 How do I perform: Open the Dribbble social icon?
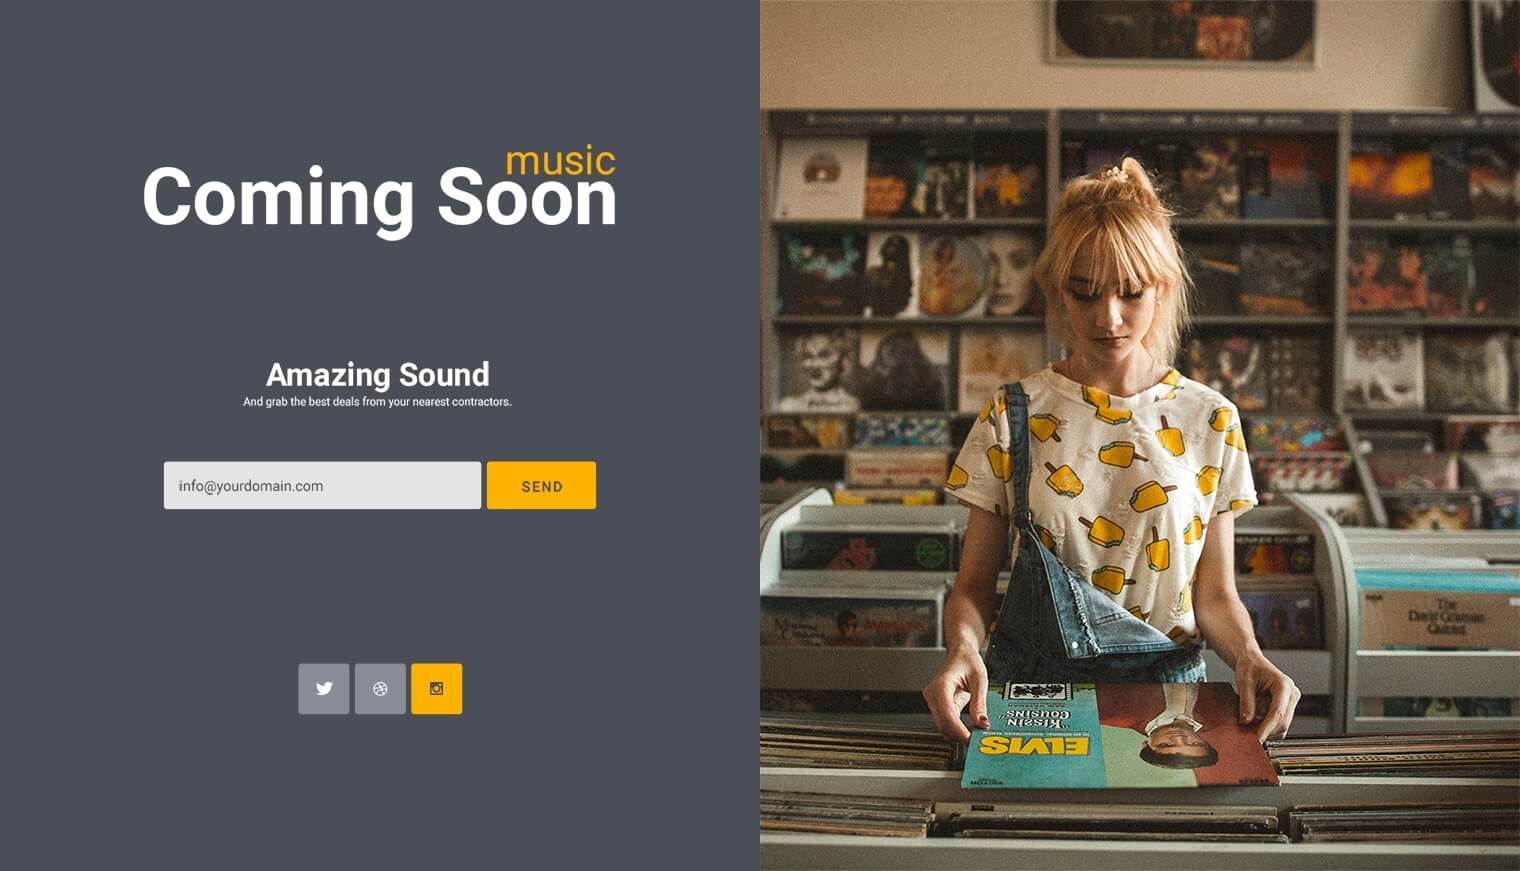coord(380,689)
